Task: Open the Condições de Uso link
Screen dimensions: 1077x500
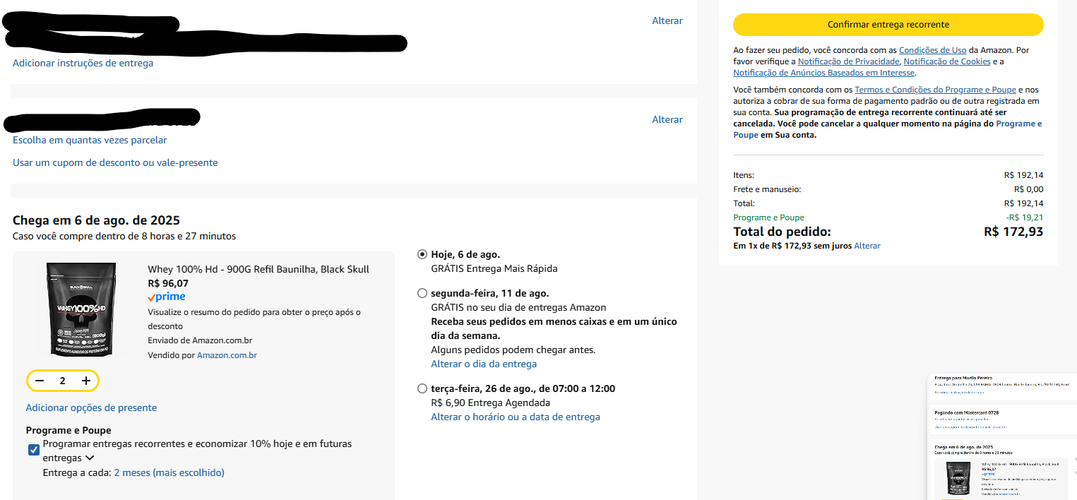Action: coord(933,50)
